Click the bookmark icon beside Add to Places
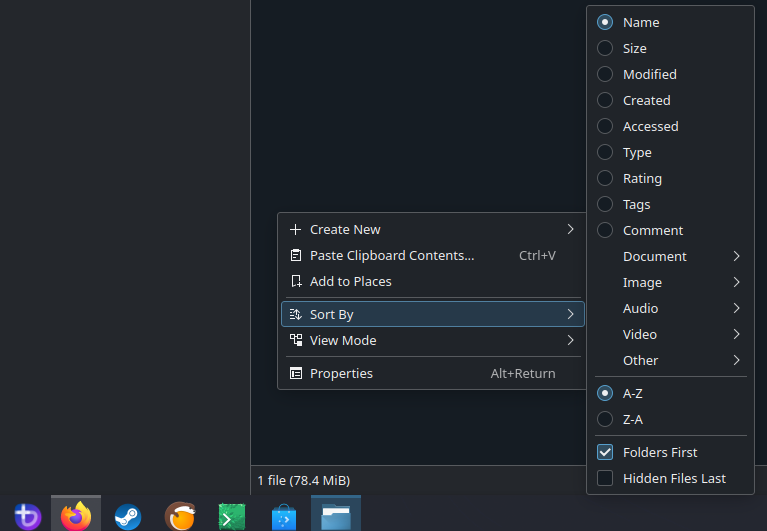767x531 pixels. [x=295, y=281]
